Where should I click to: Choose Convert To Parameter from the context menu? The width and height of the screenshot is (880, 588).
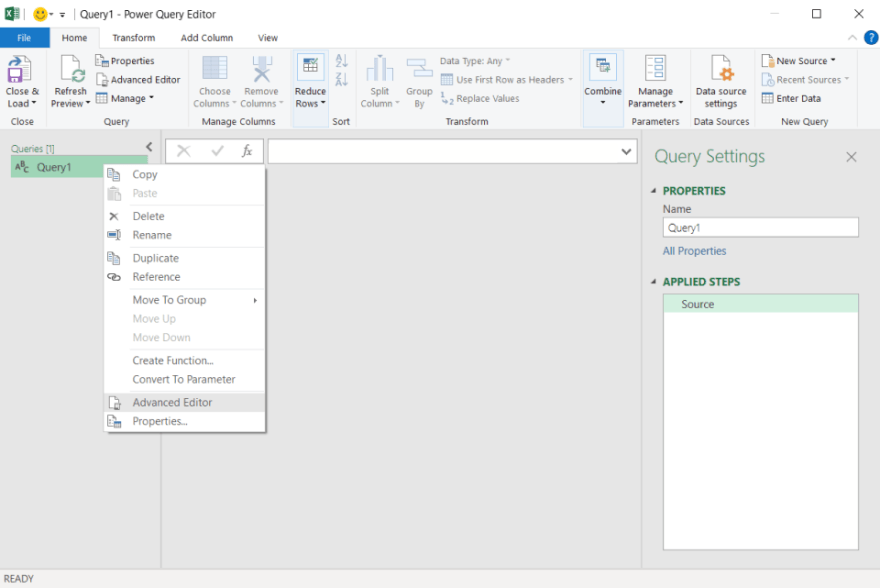(184, 379)
